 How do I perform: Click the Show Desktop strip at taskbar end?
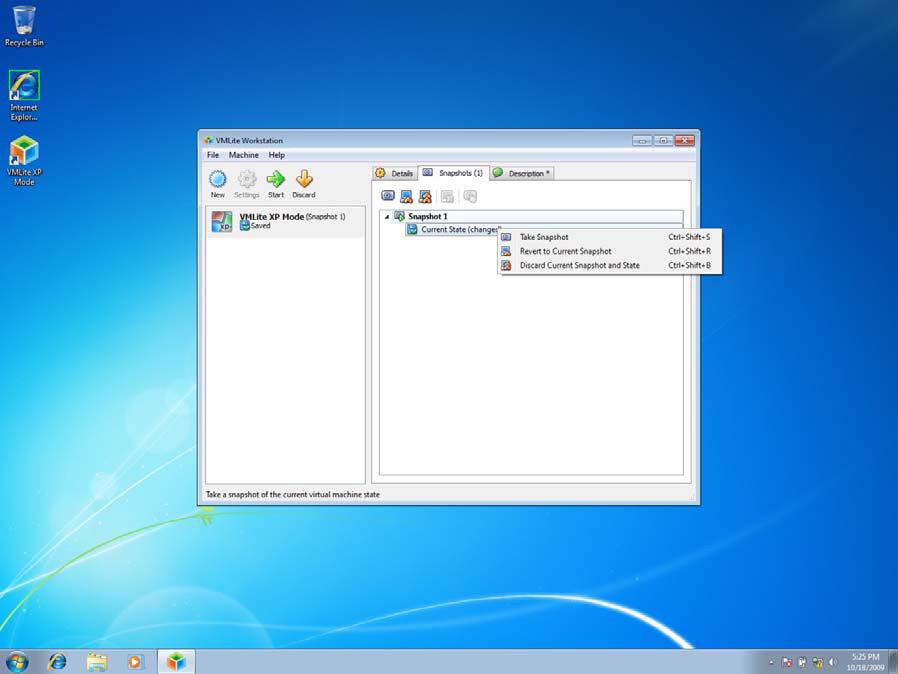893,661
